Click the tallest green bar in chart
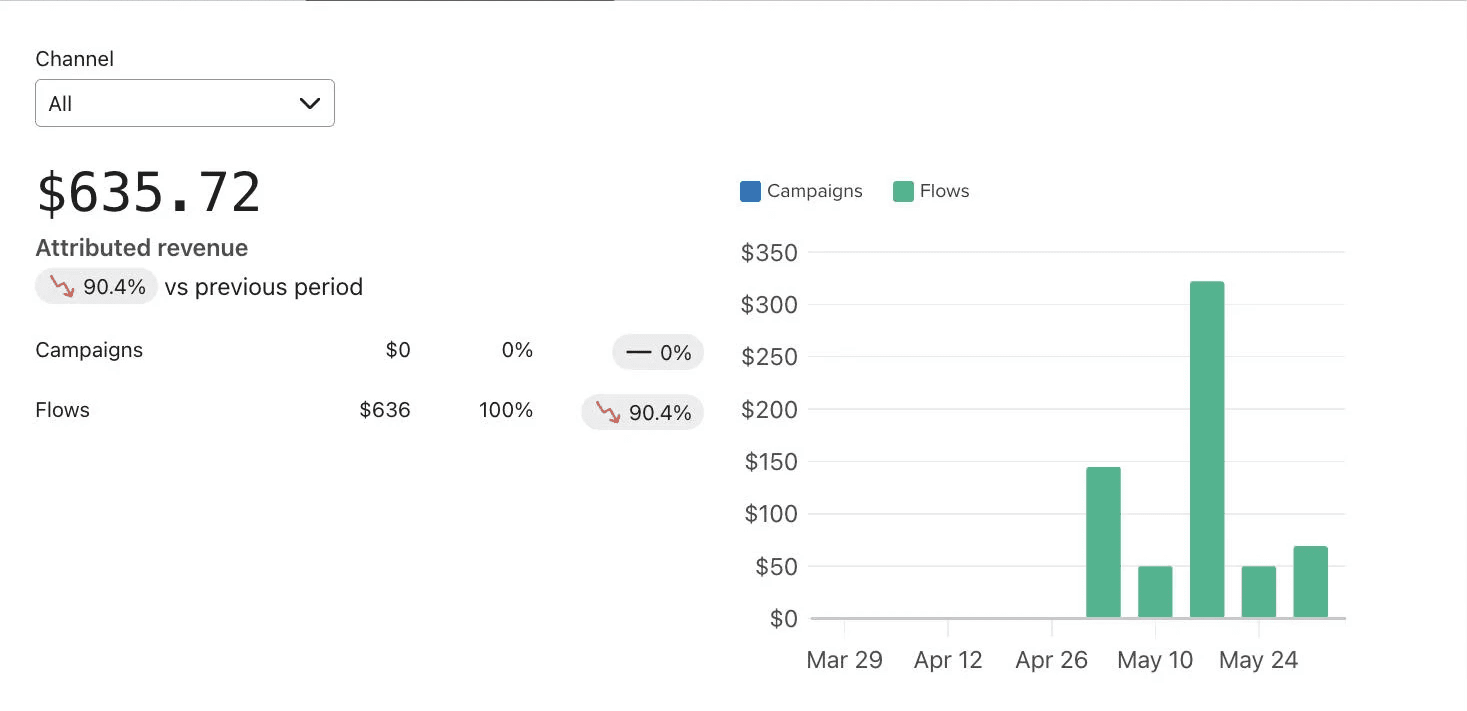 point(1207,449)
